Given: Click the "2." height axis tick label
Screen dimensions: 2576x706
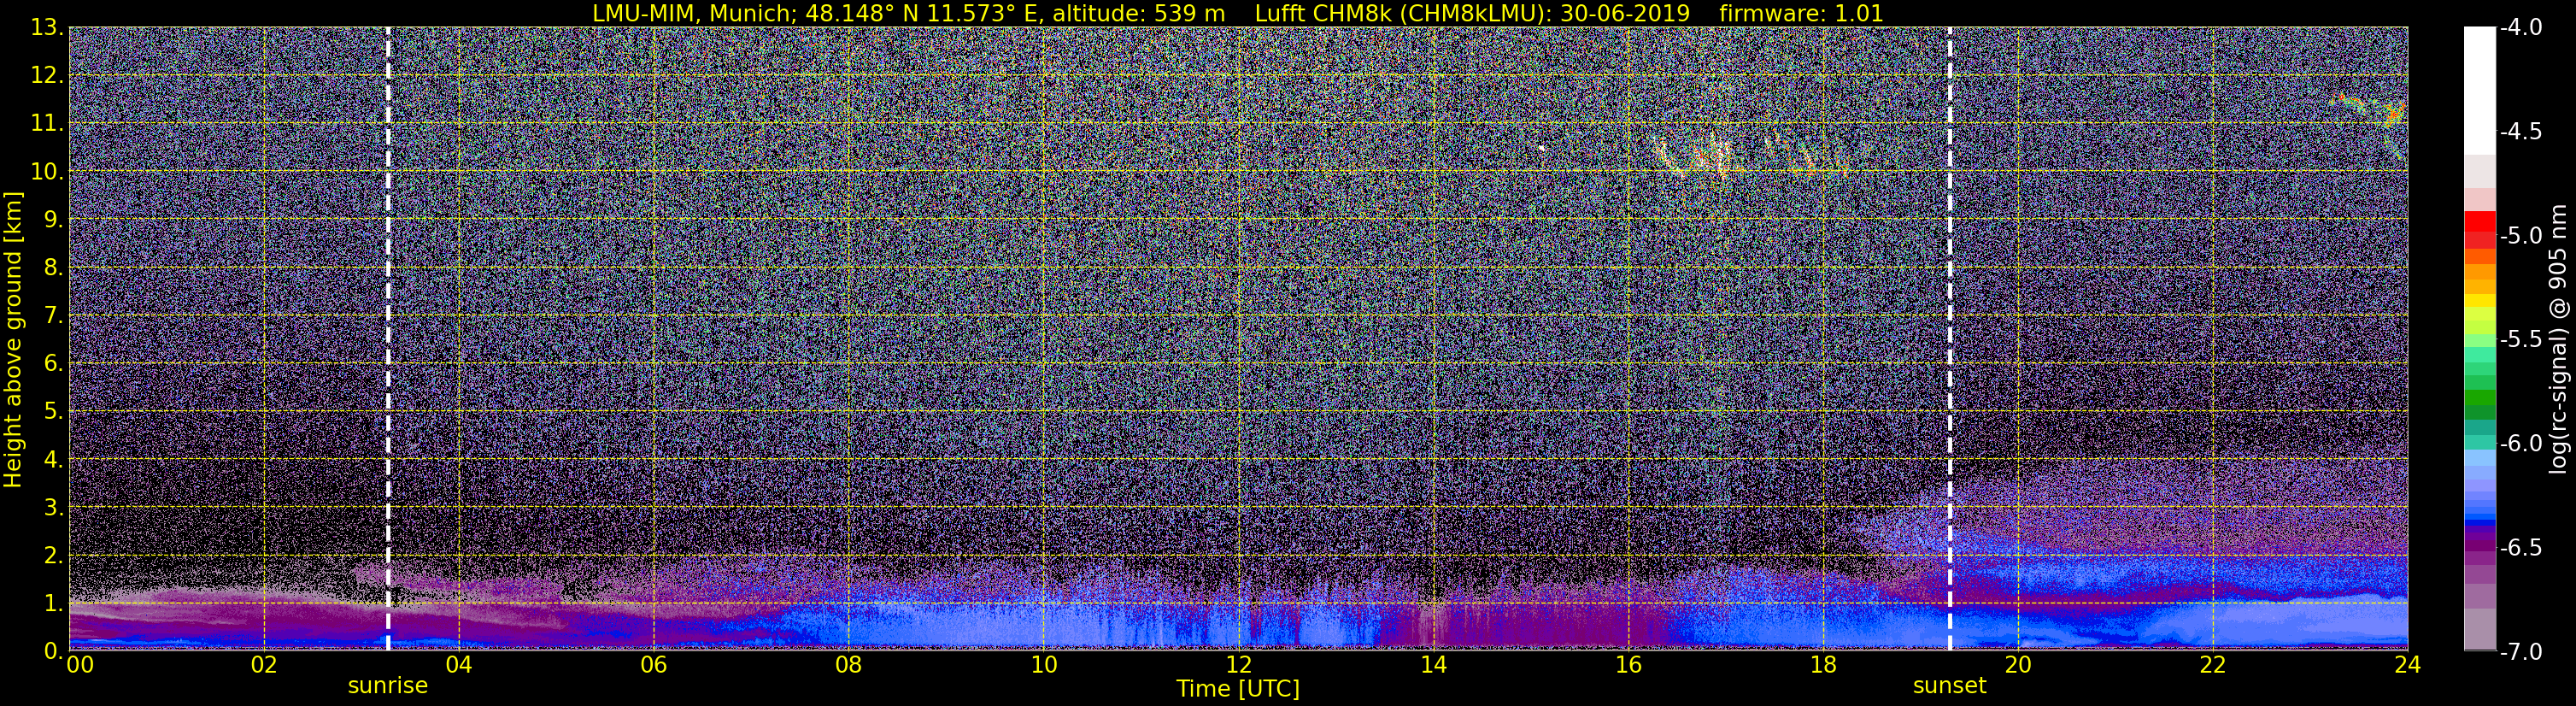Looking at the screenshot, I should tap(53, 556).
